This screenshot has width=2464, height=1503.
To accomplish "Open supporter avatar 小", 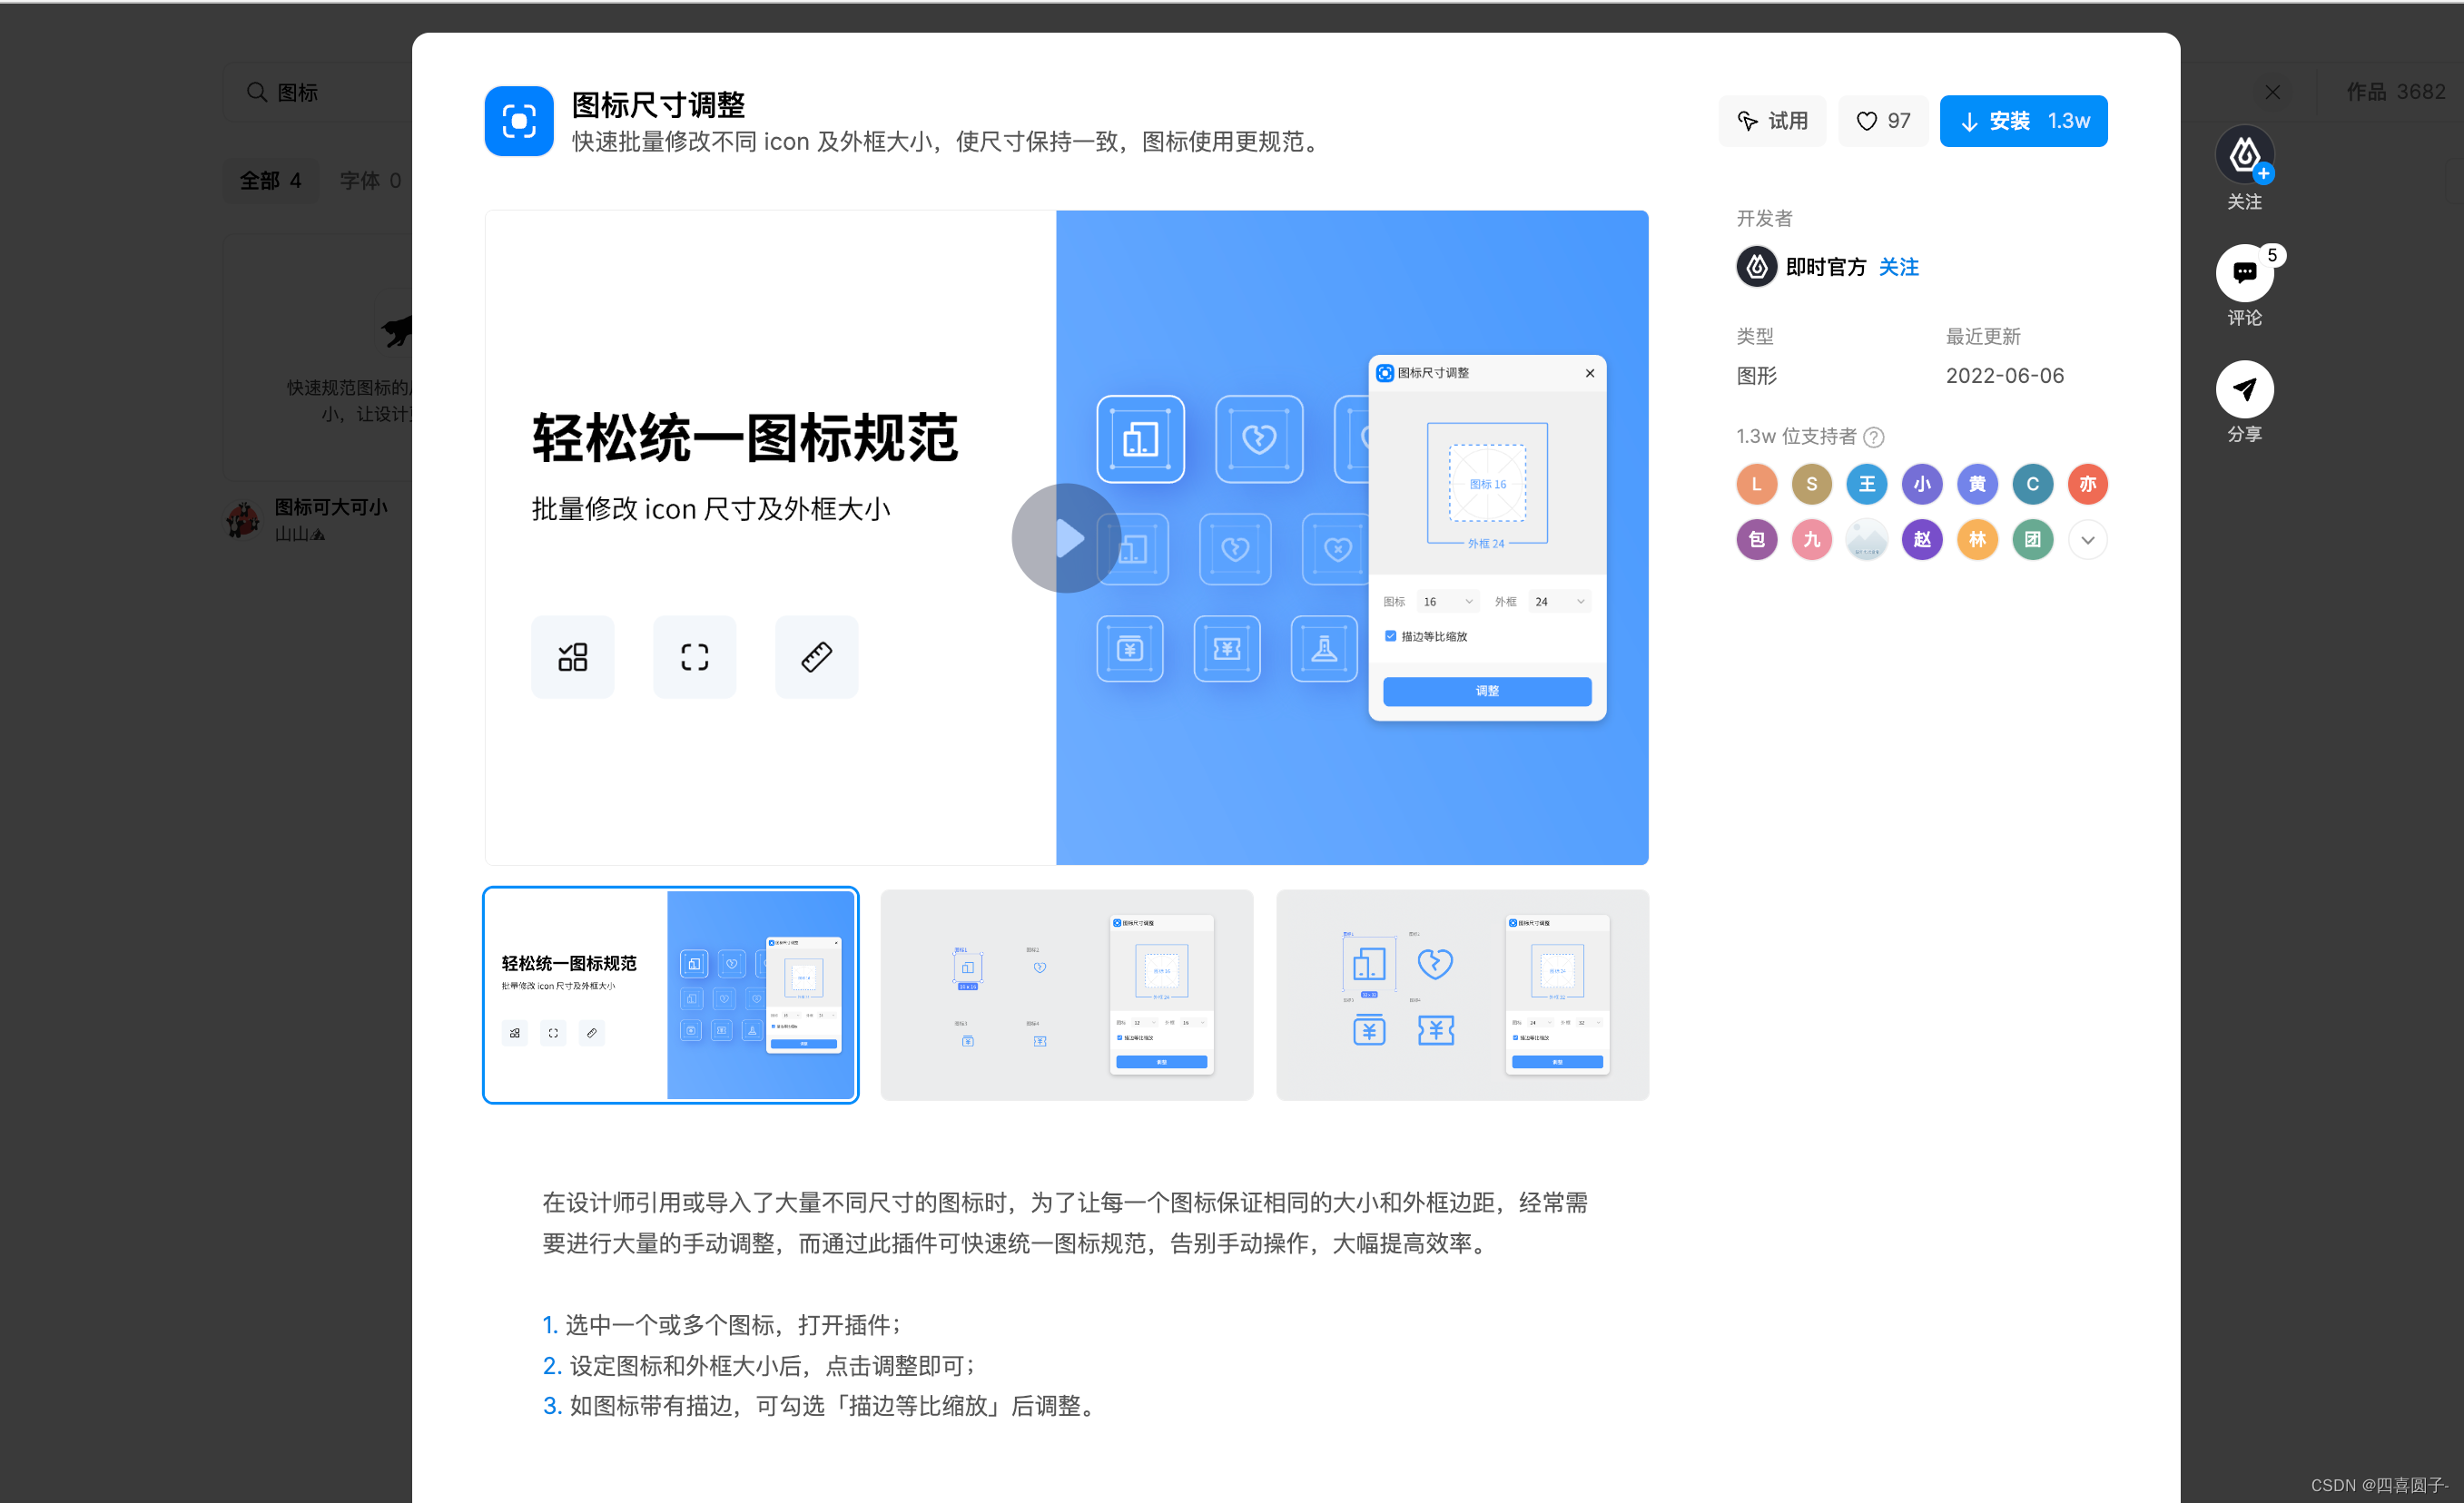I will 1922,484.
